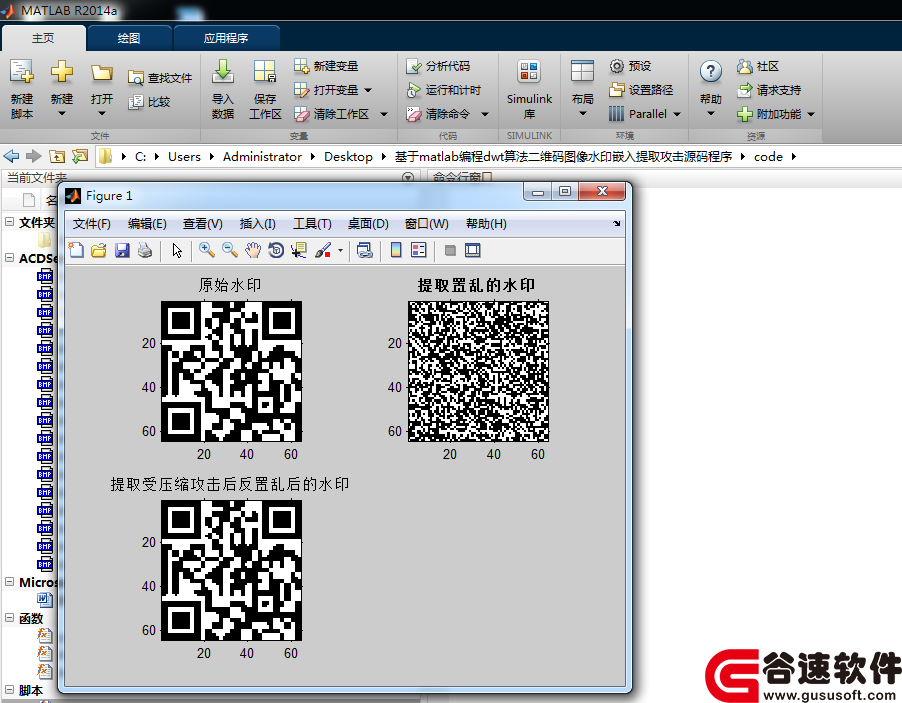Screen dimensions: 902x703
Task: Select code folder in the address path
Action: (768, 156)
